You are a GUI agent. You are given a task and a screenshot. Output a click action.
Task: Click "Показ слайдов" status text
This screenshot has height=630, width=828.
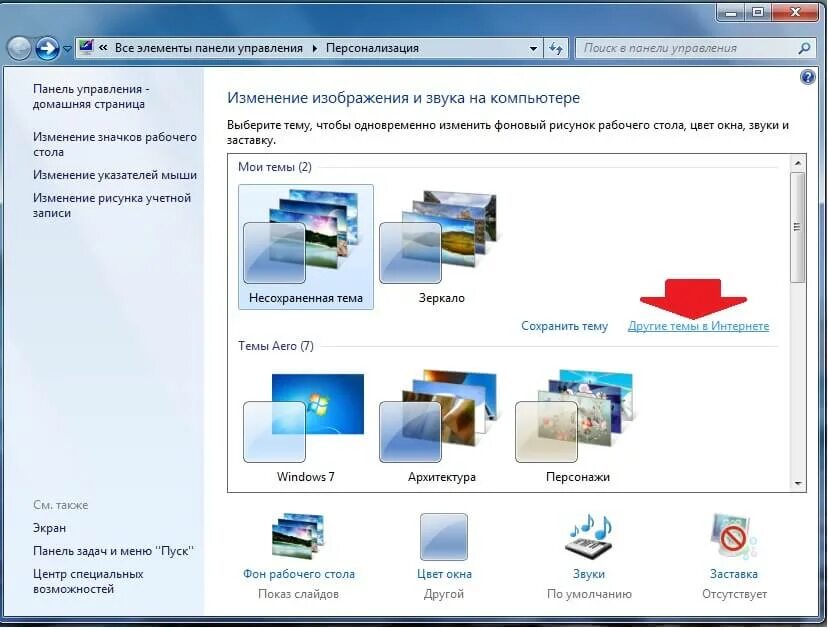pos(298,594)
